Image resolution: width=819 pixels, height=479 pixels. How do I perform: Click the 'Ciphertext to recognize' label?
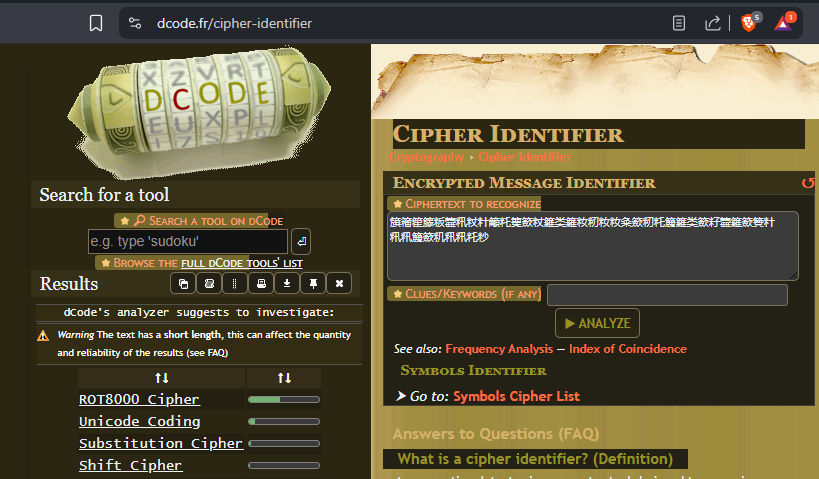(466, 204)
